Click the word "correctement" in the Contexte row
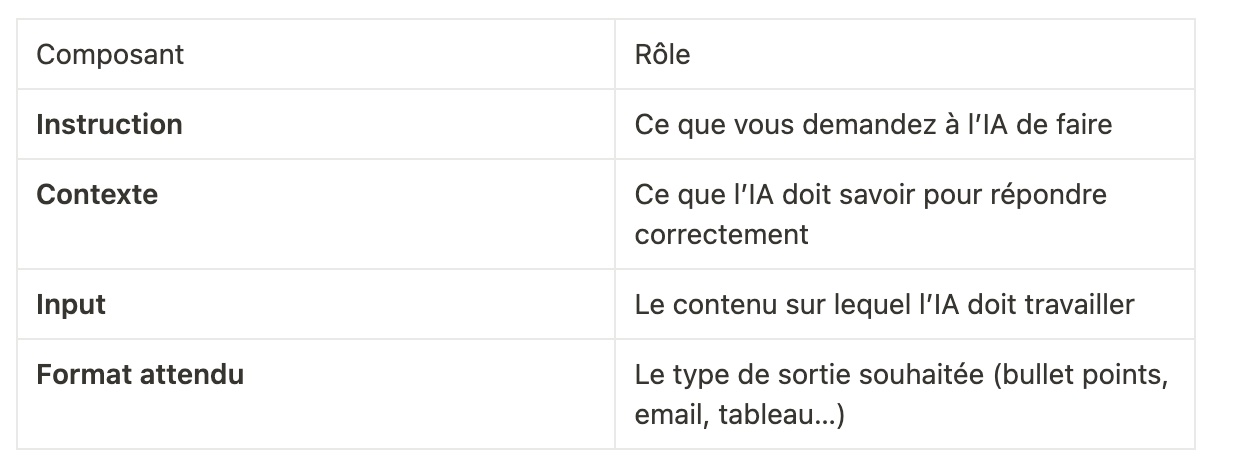This screenshot has height=476, width=1252. tap(721, 234)
